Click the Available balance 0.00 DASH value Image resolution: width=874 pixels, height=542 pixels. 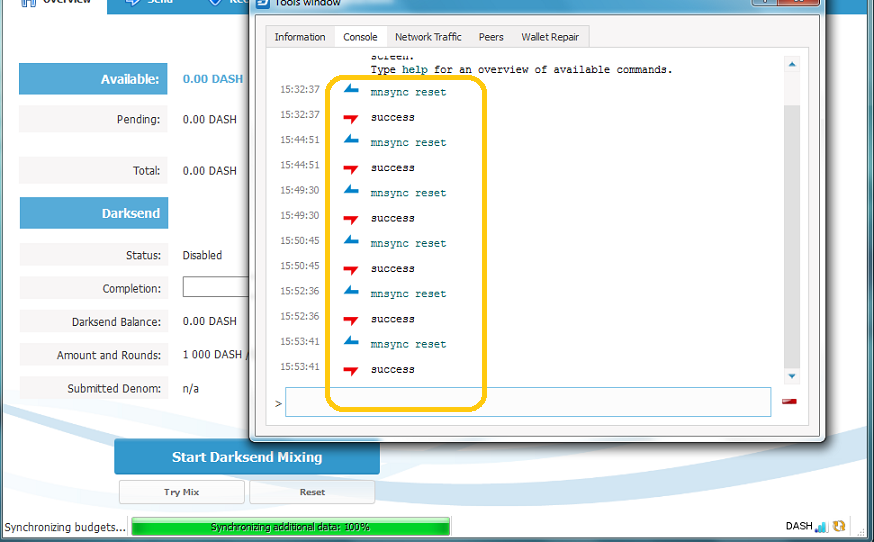213,79
